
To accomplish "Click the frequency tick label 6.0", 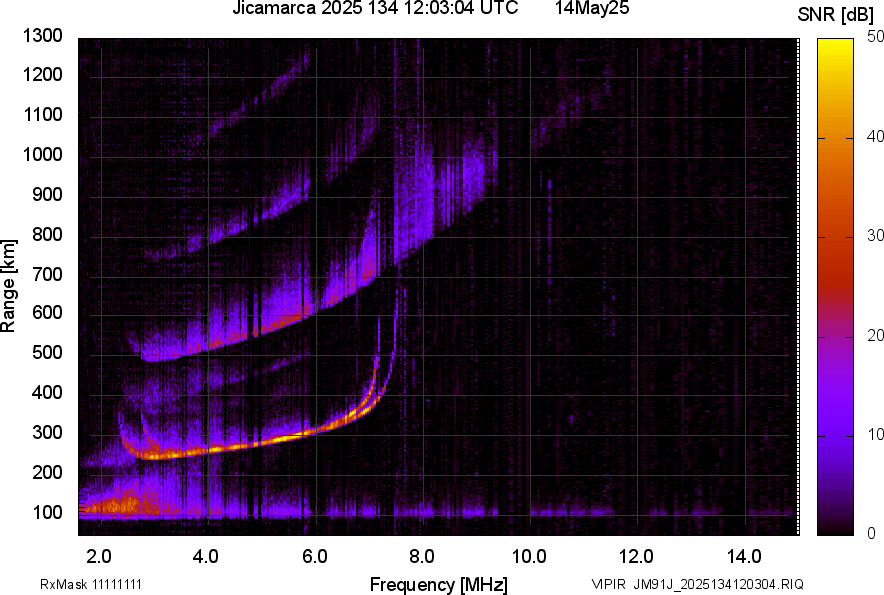I will pyautogui.click(x=315, y=557).
